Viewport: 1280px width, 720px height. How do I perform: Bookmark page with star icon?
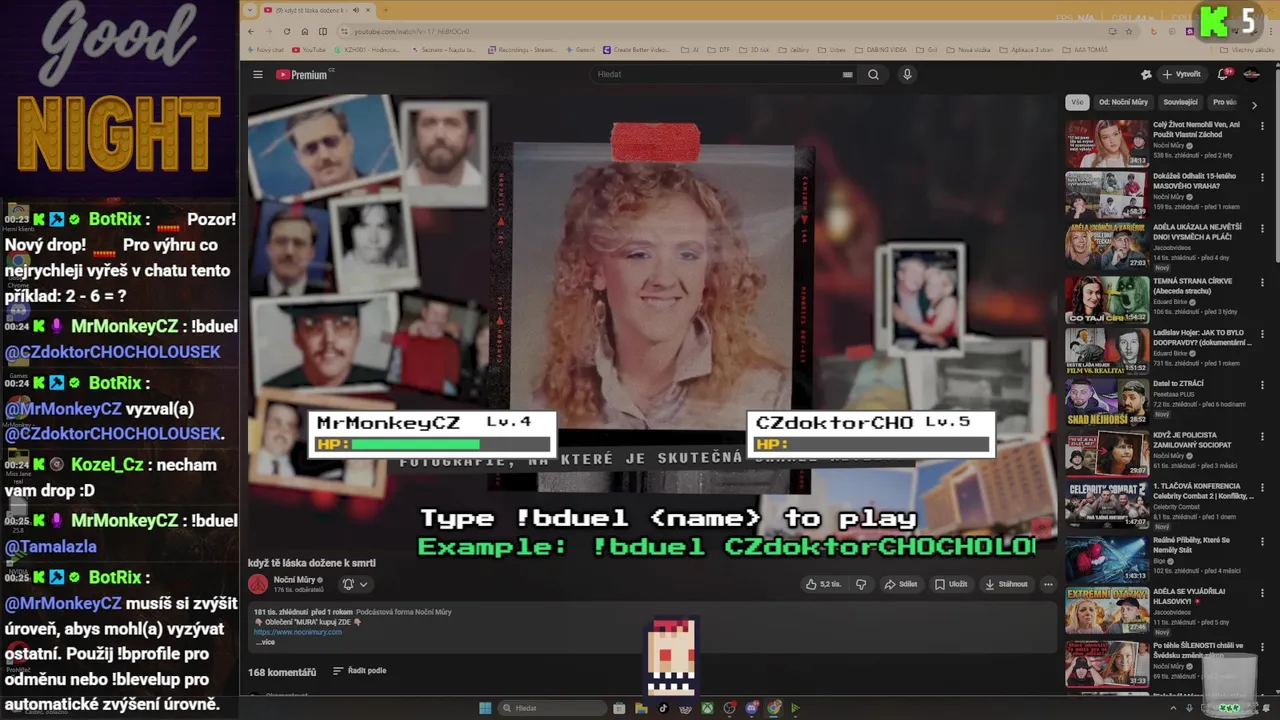pyautogui.click(x=1129, y=31)
